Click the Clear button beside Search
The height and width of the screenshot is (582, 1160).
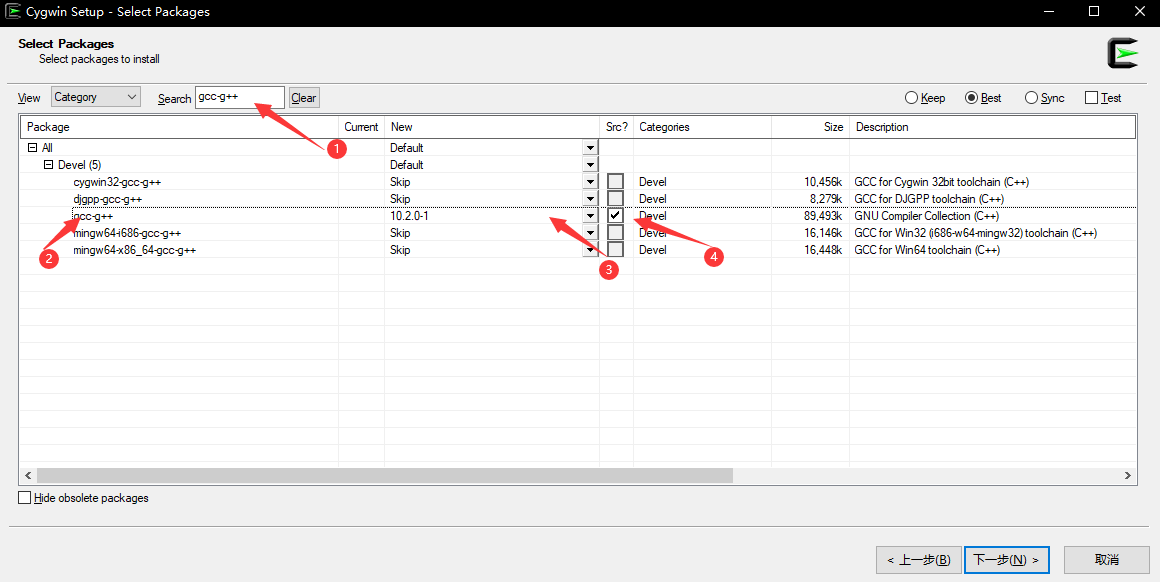tap(303, 98)
